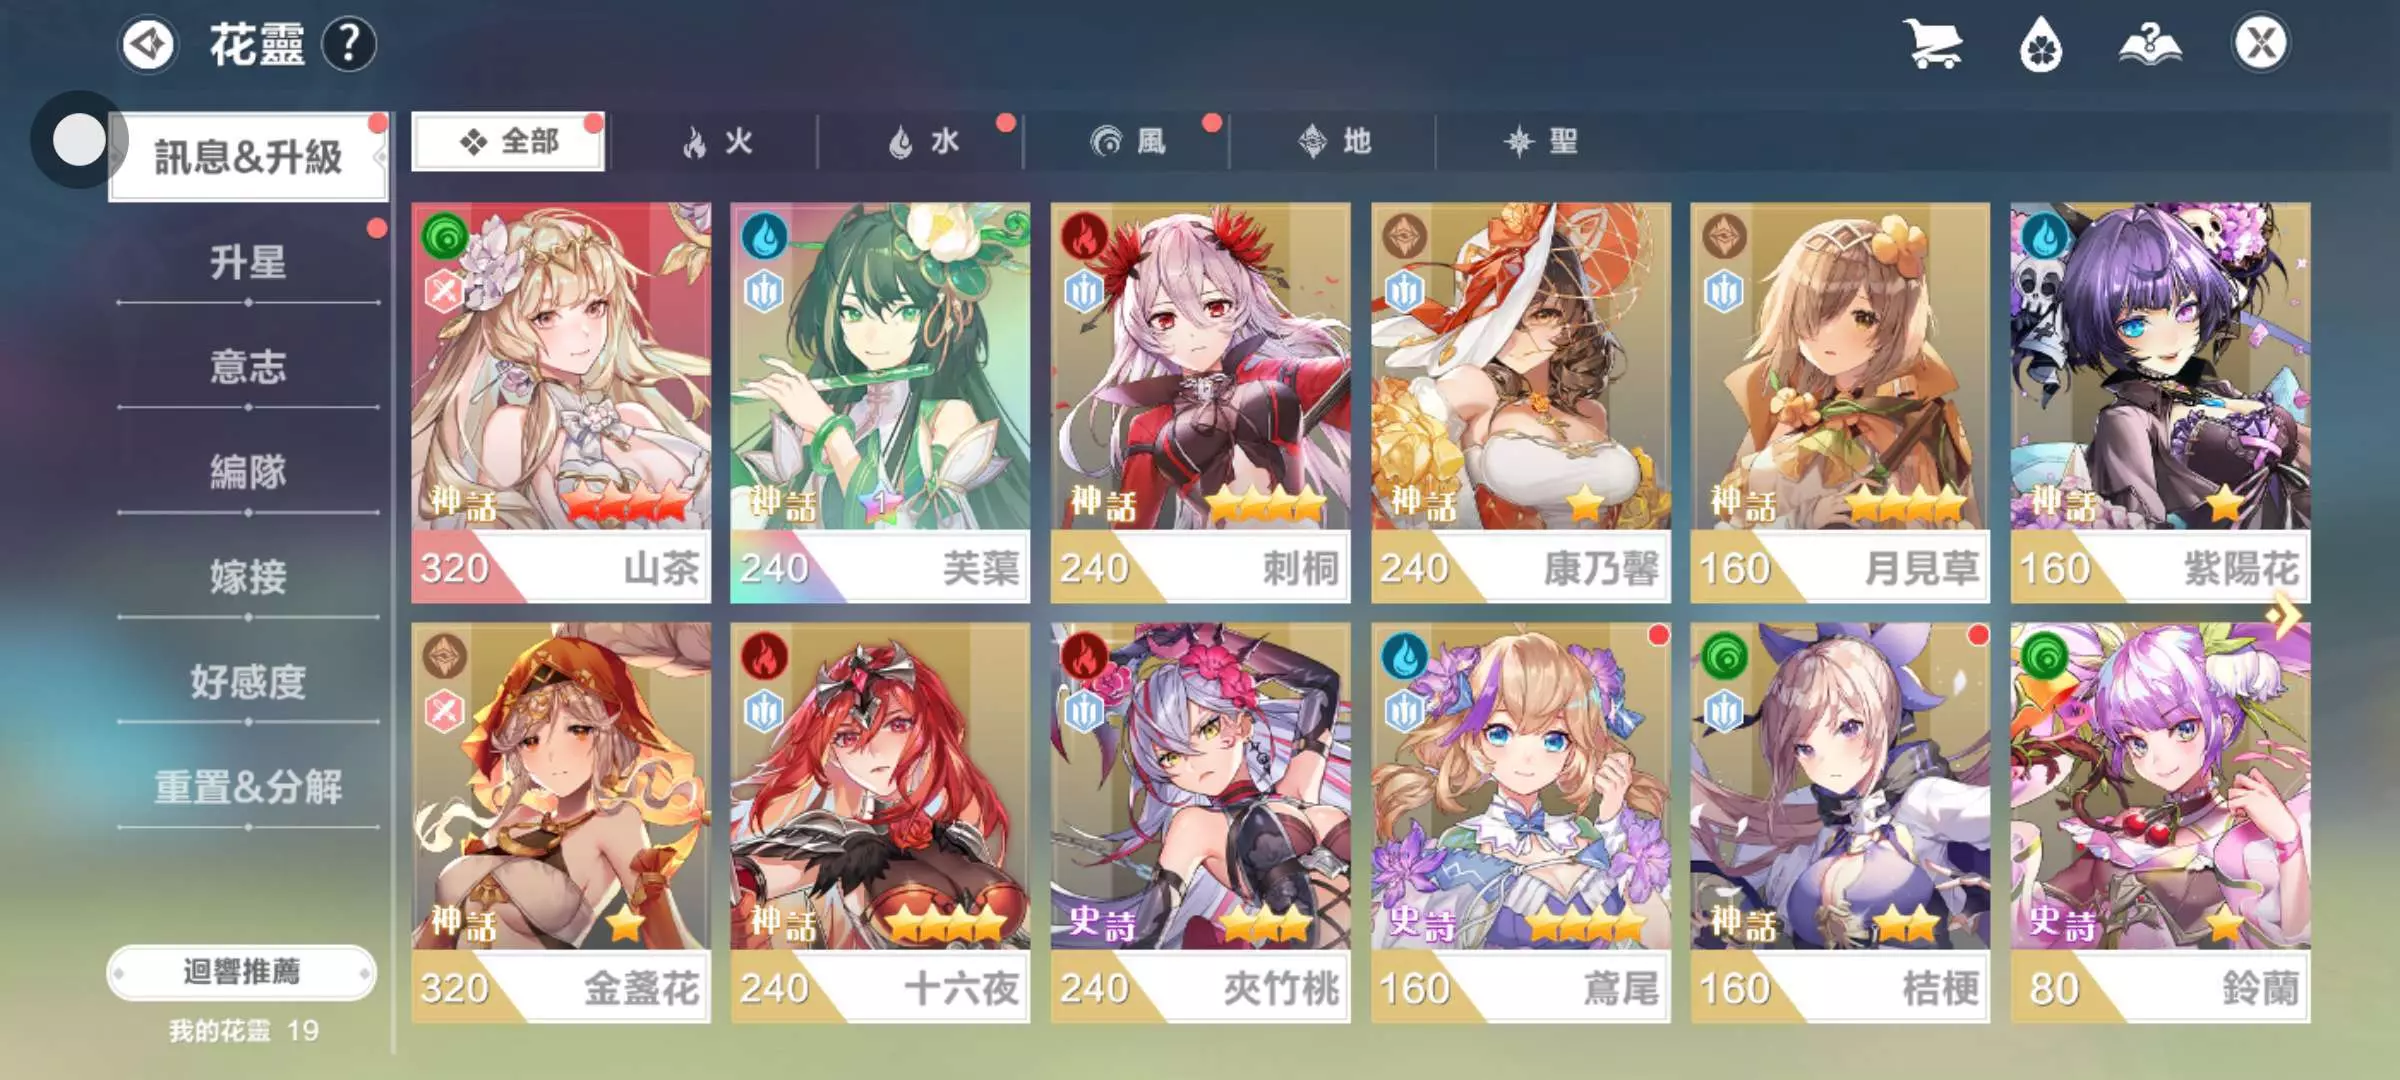Open the 重置&分解 reset menu
2400x1080 pixels.
[248, 787]
